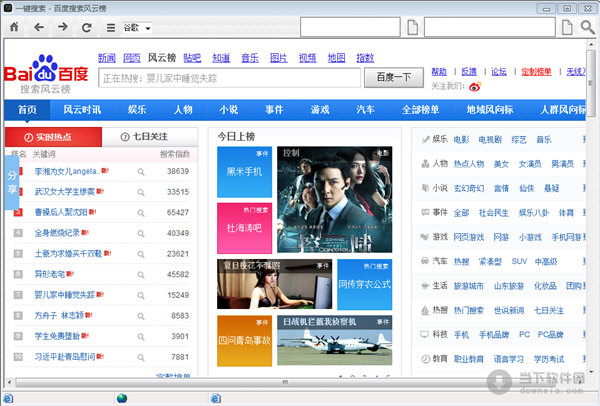
Task: Click the search icon for 武汉女大学生惨案
Action: pyautogui.click(x=141, y=192)
